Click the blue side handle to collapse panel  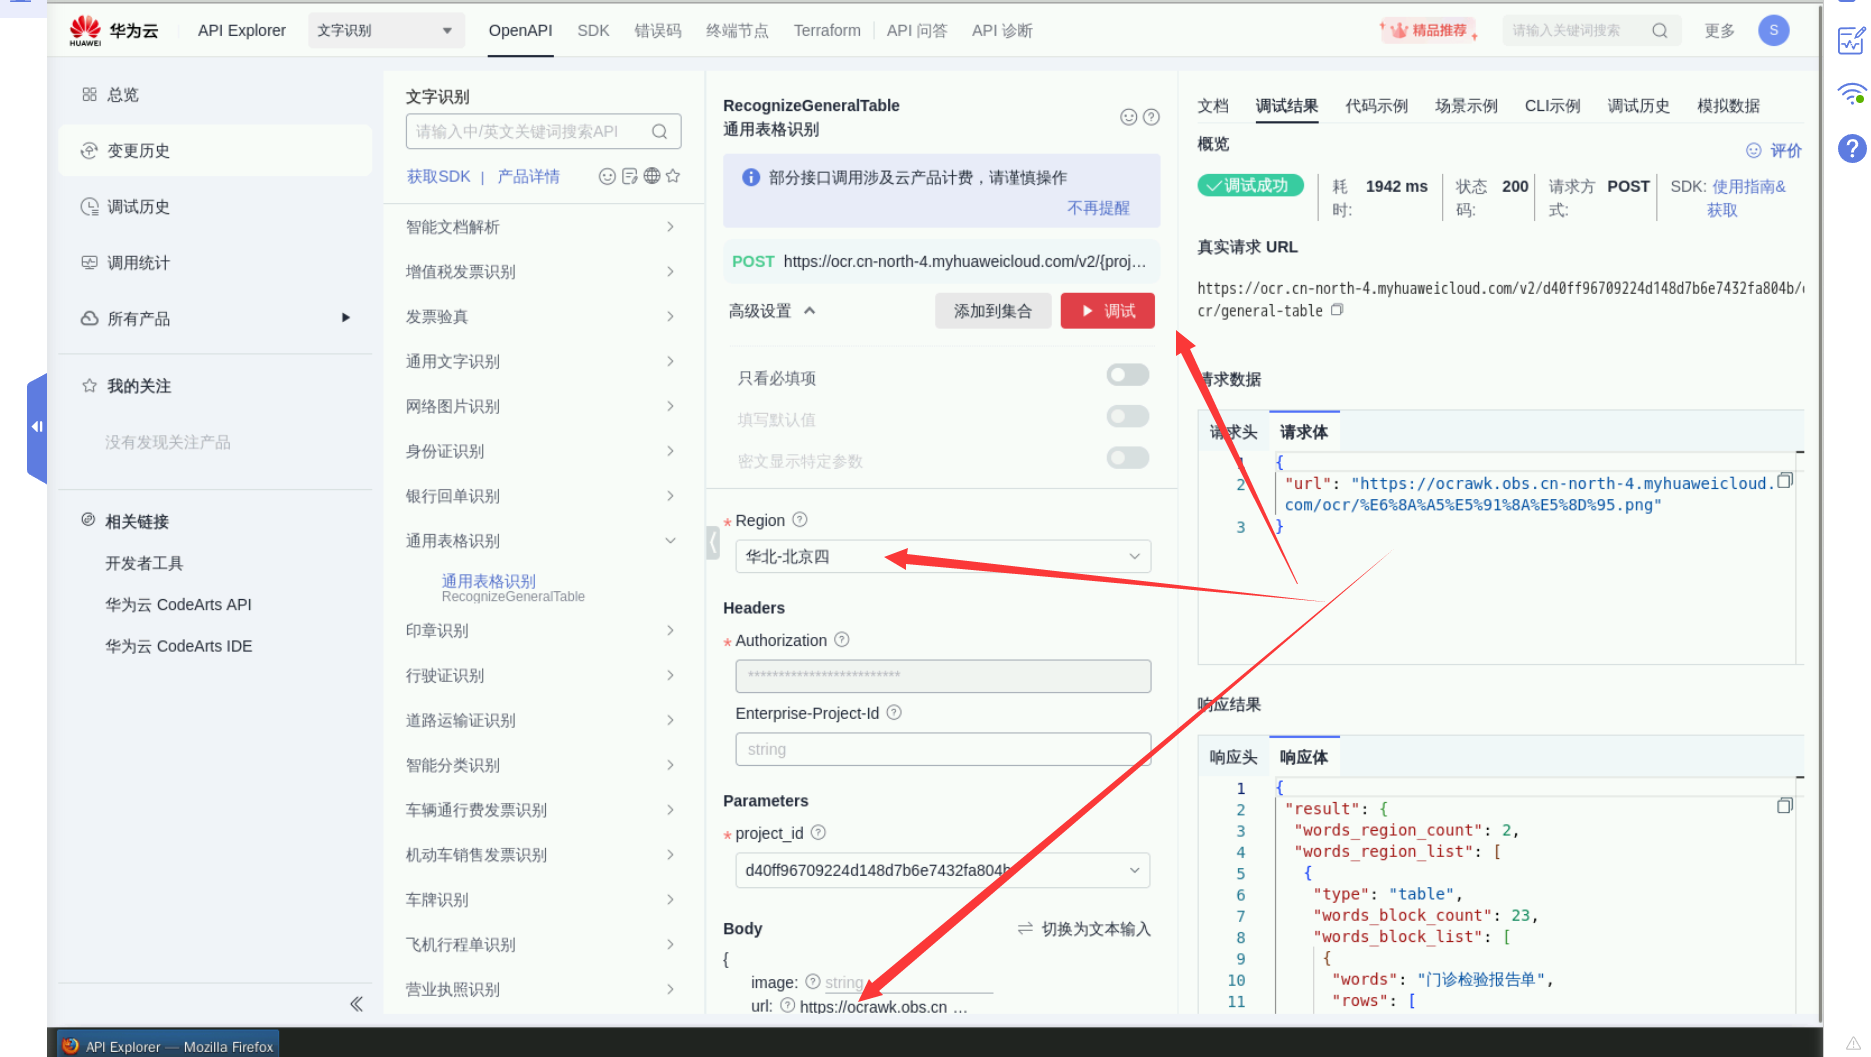[x=37, y=428]
